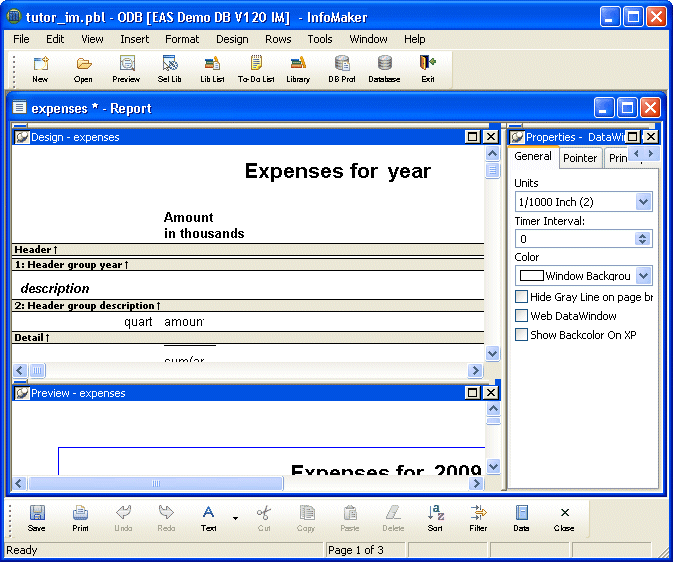Click the Redo icon
This screenshot has width=673, height=562.
tap(167, 518)
